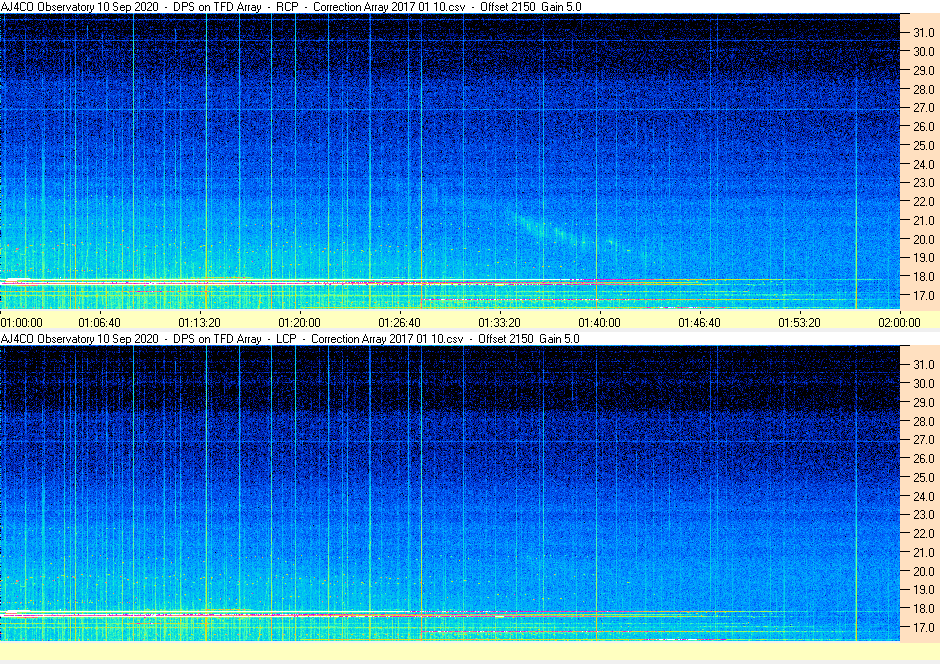Image resolution: width=940 pixels, height=664 pixels.
Task: Select the 01:46:40 time axis label
Action: tap(700, 322)
